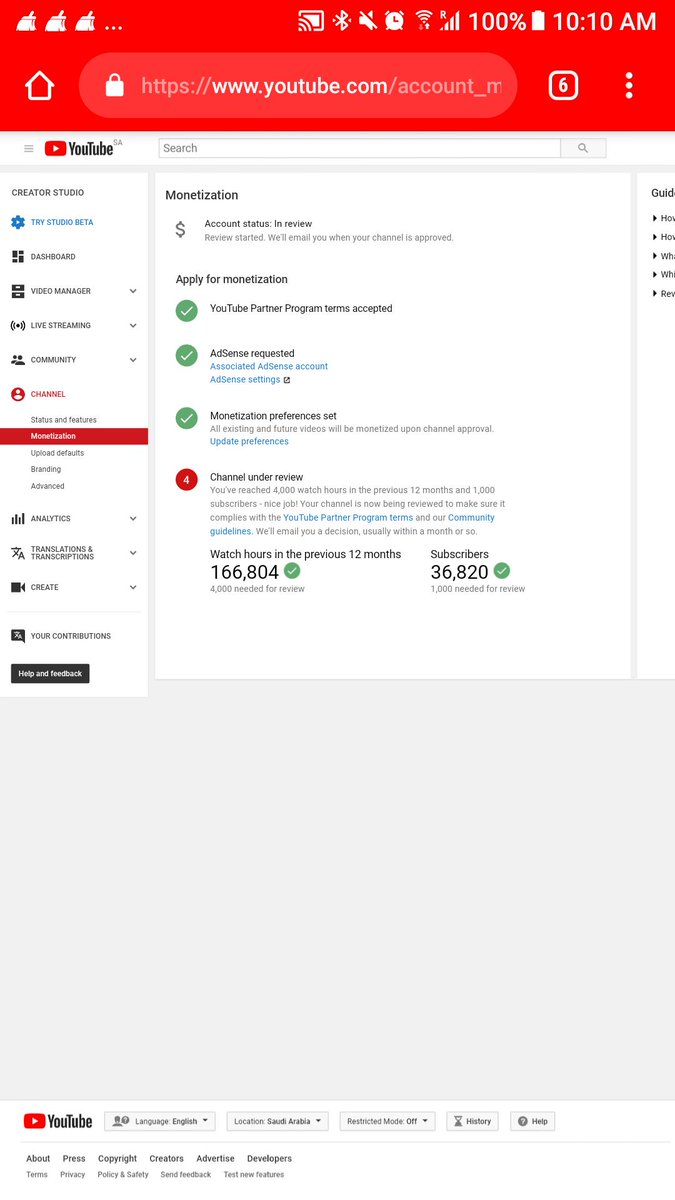The width and height of the screenshot is (675, 1200).
Task: Click Help and feedback button
Action: (x=50, y=674)
